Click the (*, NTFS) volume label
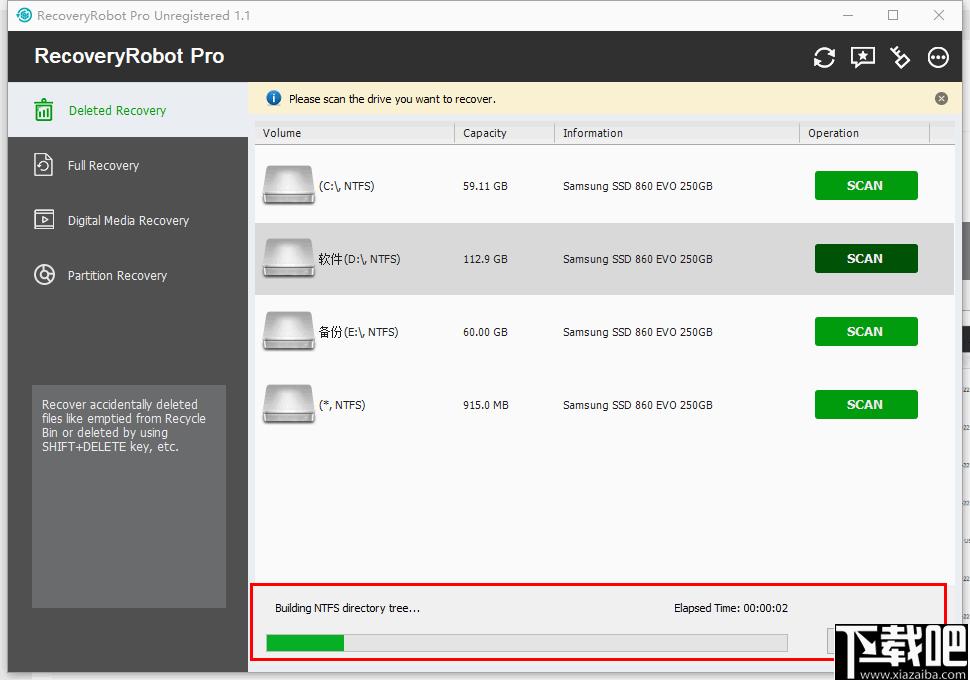The height and width of the screenshot is (680, 970). pos(342,405)
